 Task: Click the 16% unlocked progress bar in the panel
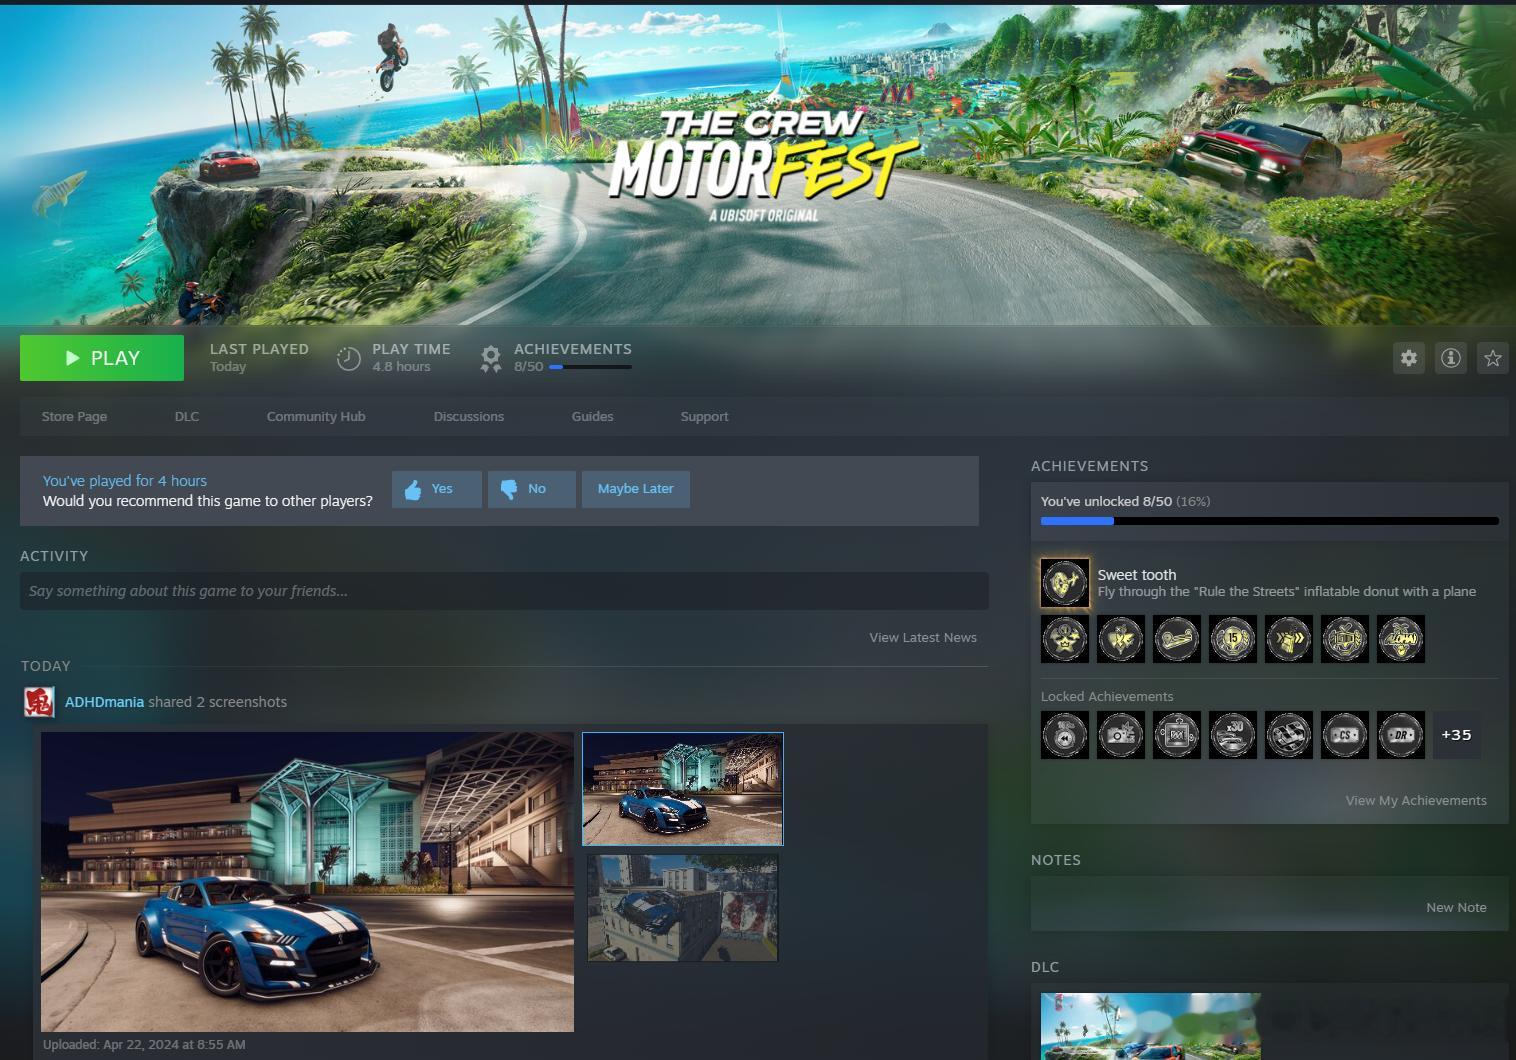pos(1270,521)
